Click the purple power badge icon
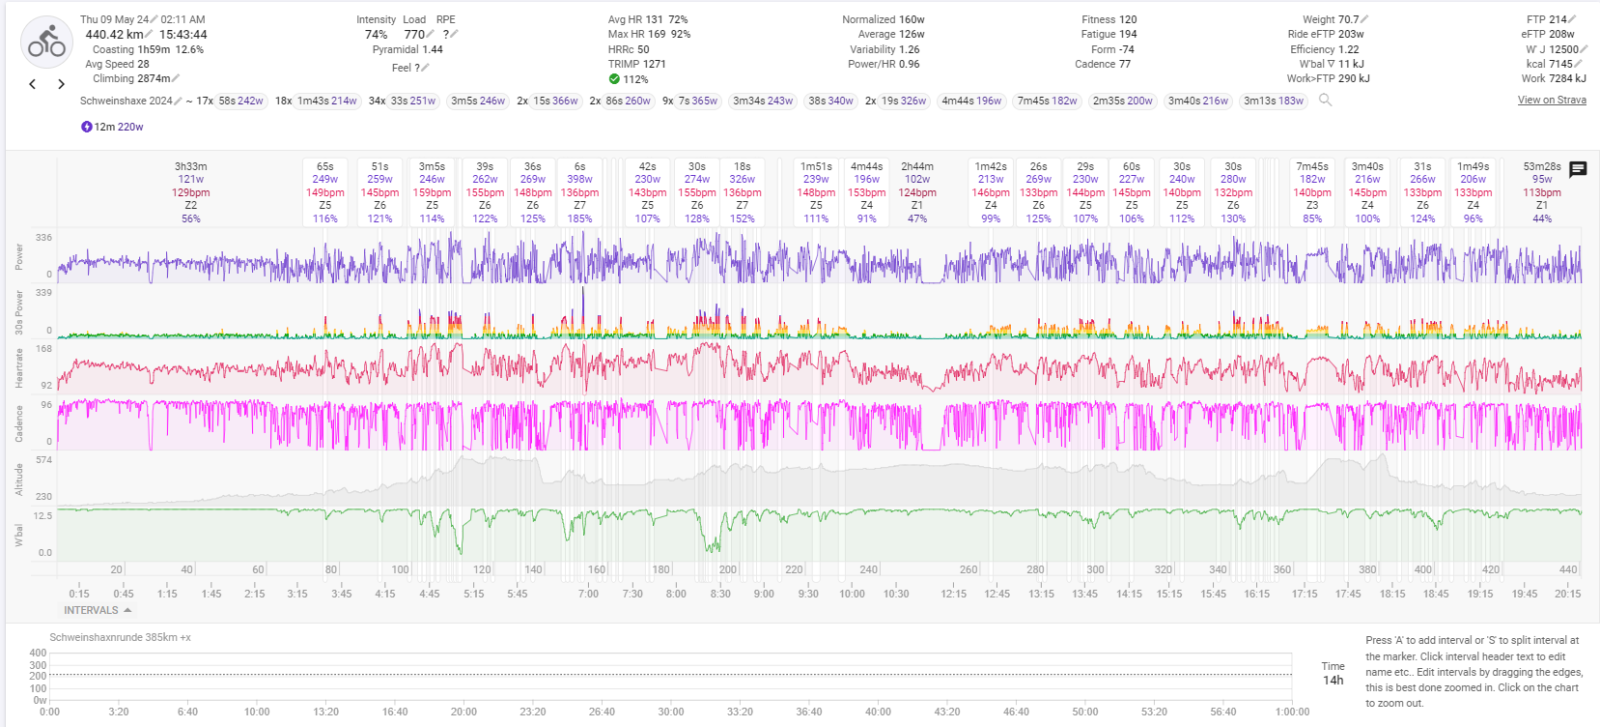Screen dimensions: 1600x727 point(86,127)
